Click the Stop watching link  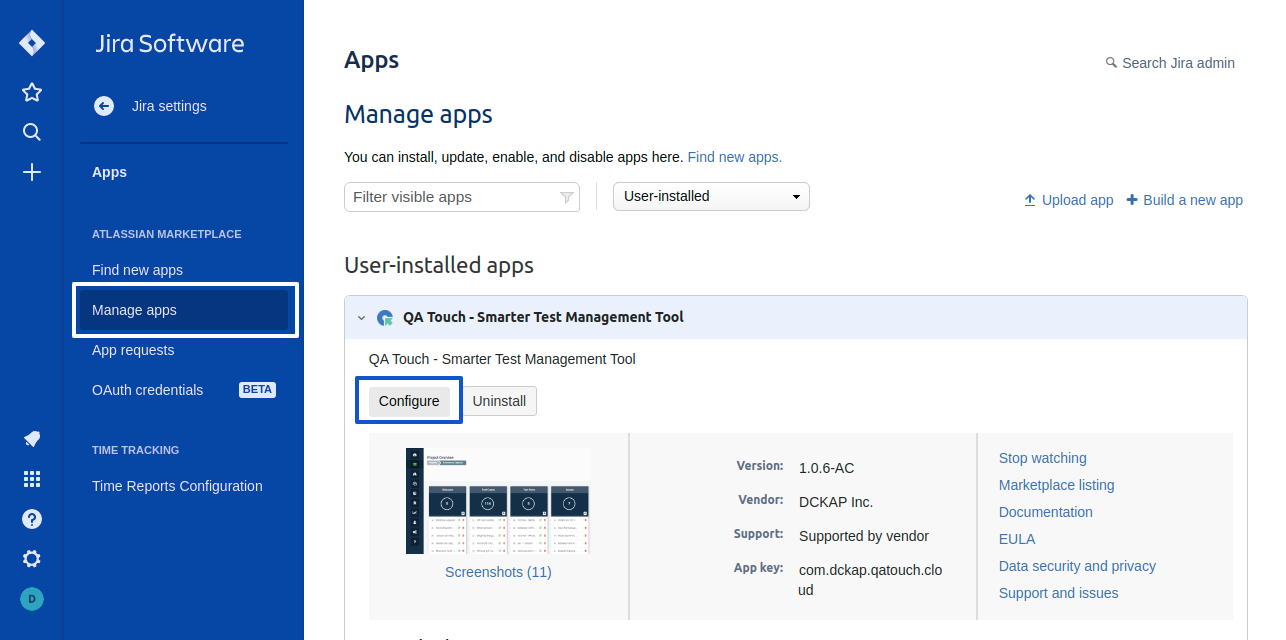click(1042, 458)
